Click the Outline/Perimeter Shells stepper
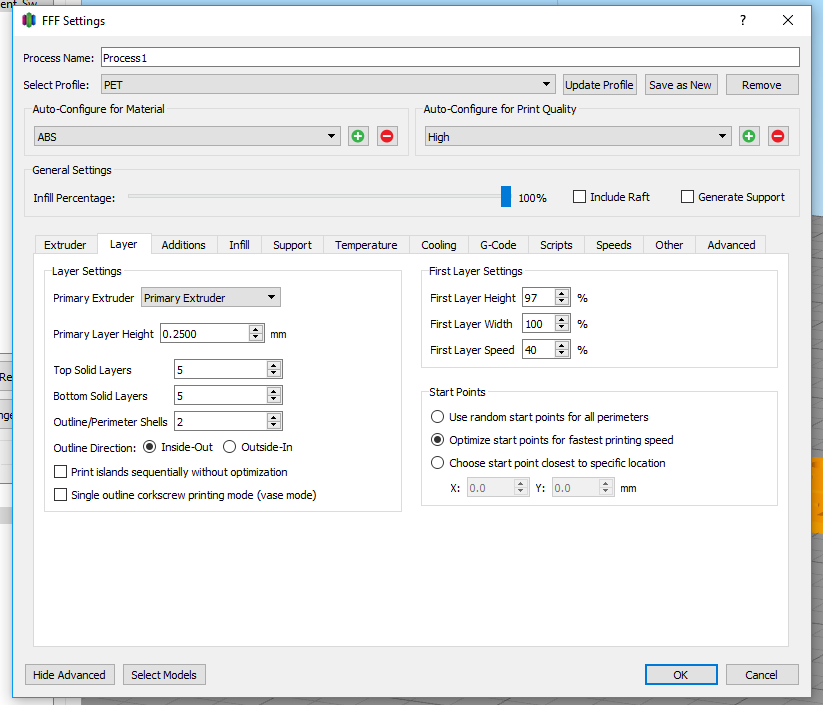The image size is (823, 705). tap(273, 422)
